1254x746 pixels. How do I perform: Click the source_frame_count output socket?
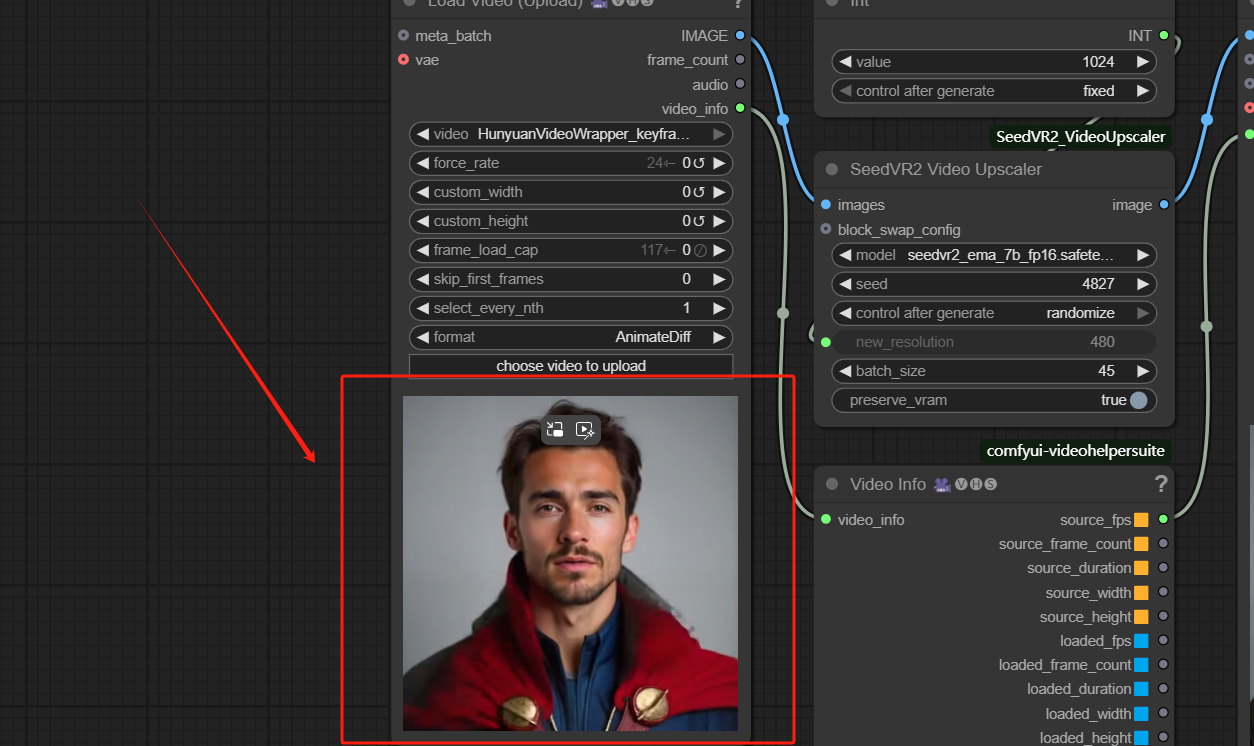[x=1163, y=544]
